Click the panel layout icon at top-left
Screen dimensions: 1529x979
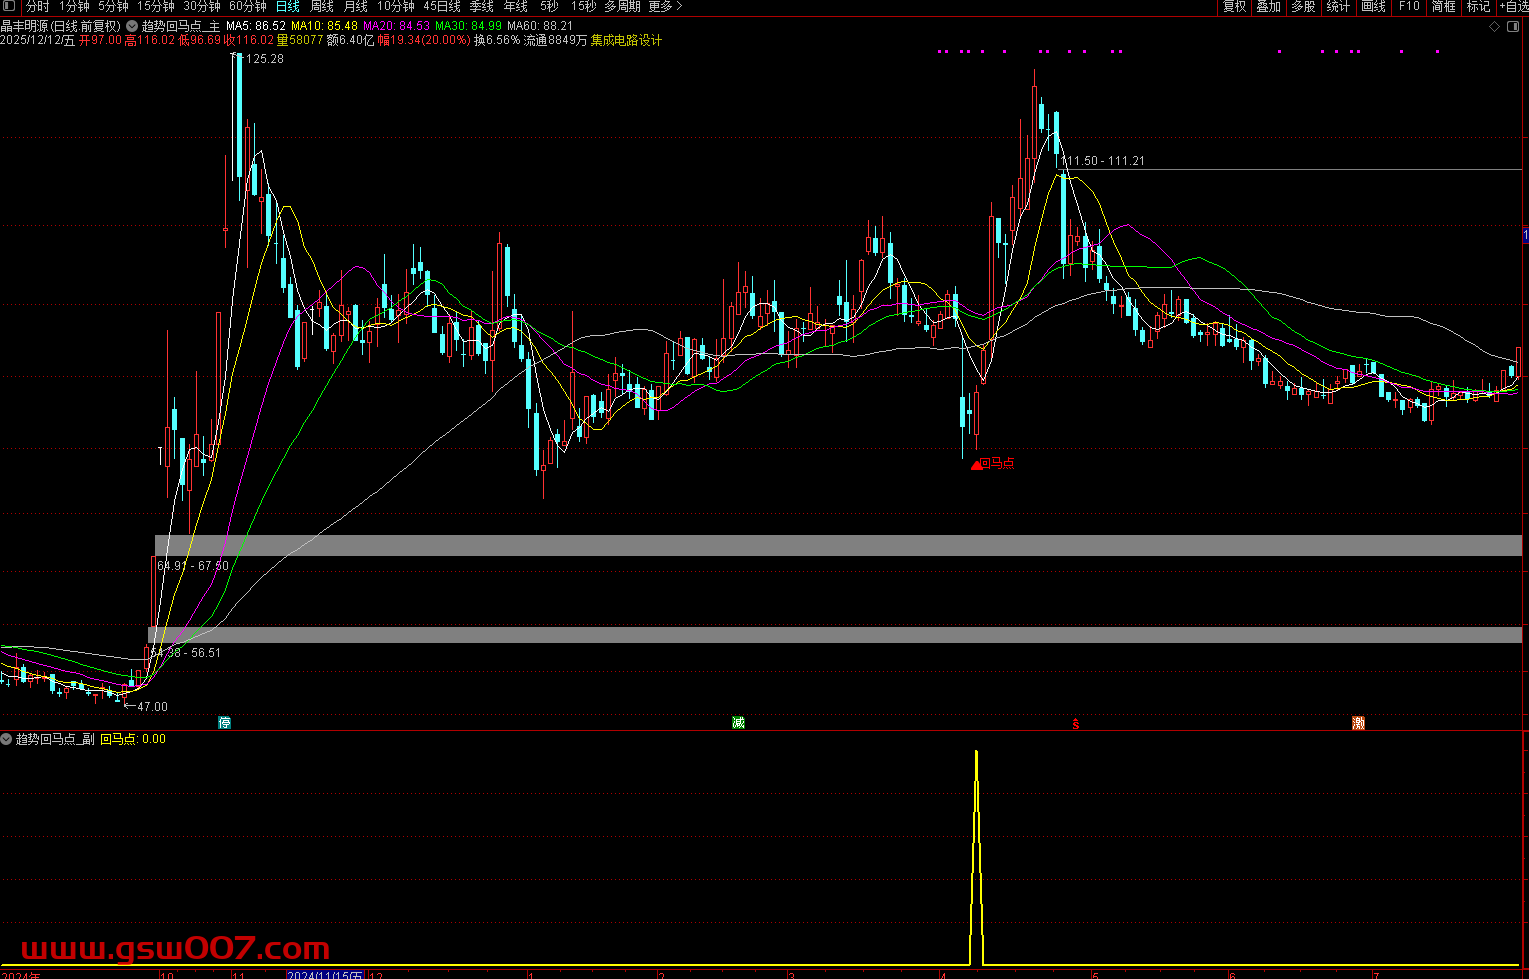(x=9, y=7)
